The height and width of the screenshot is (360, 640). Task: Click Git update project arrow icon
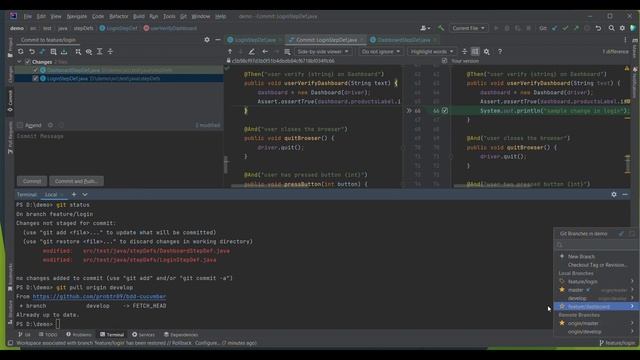tap(554, 28)
